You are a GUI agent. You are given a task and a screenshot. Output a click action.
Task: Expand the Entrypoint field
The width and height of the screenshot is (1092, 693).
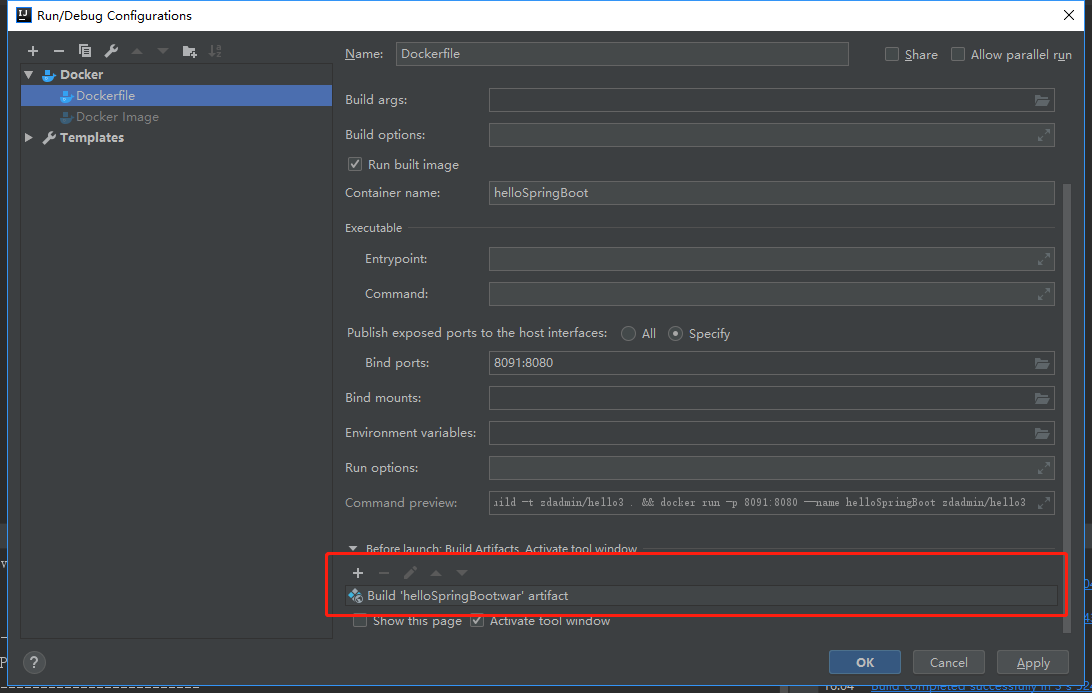[x=1043, y=259]
